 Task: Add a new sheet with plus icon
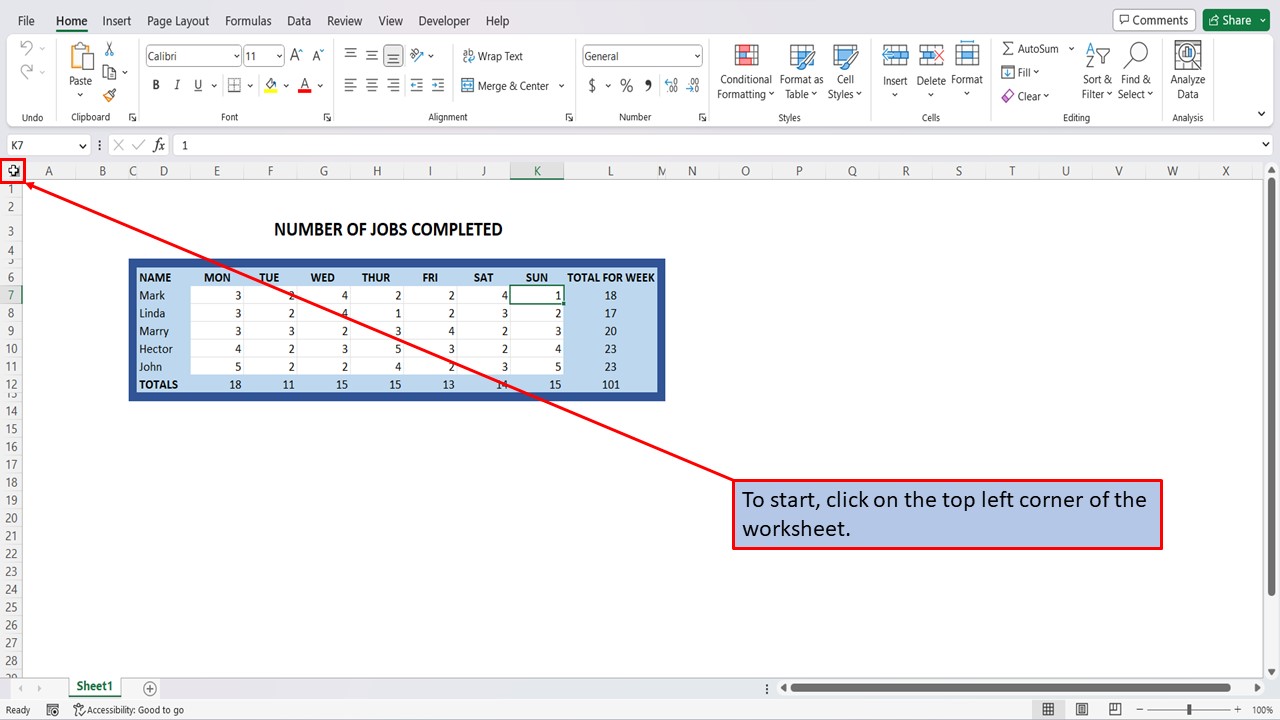point(150,688)
